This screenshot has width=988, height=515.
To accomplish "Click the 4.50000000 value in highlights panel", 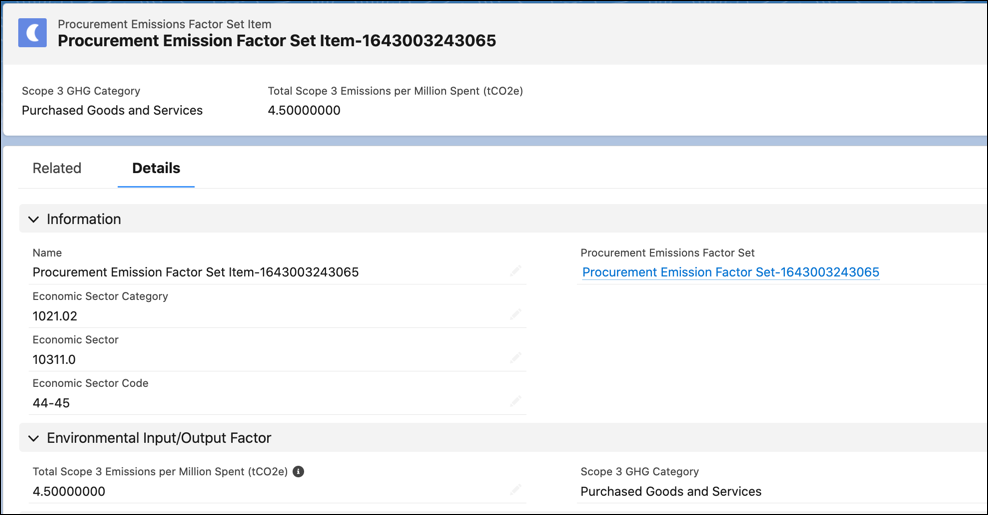I will point(304,110).
